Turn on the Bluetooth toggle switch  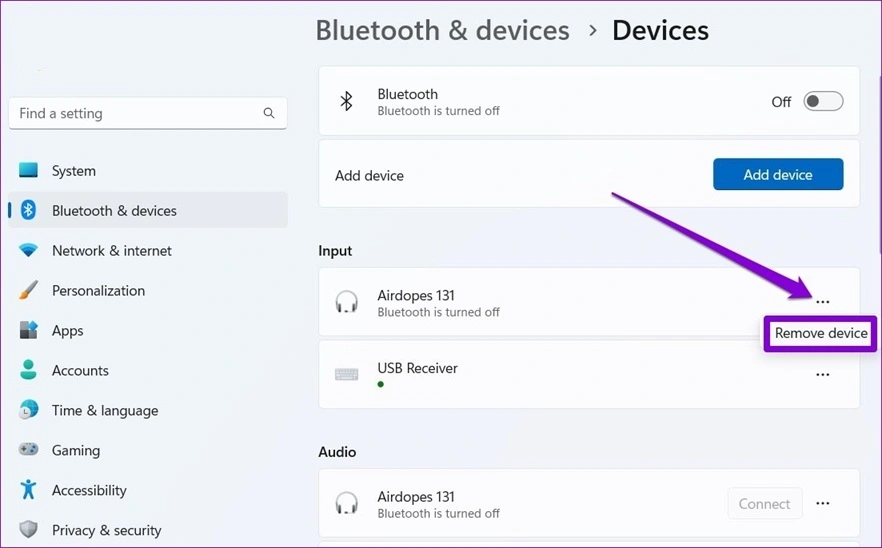click(823, 101)
